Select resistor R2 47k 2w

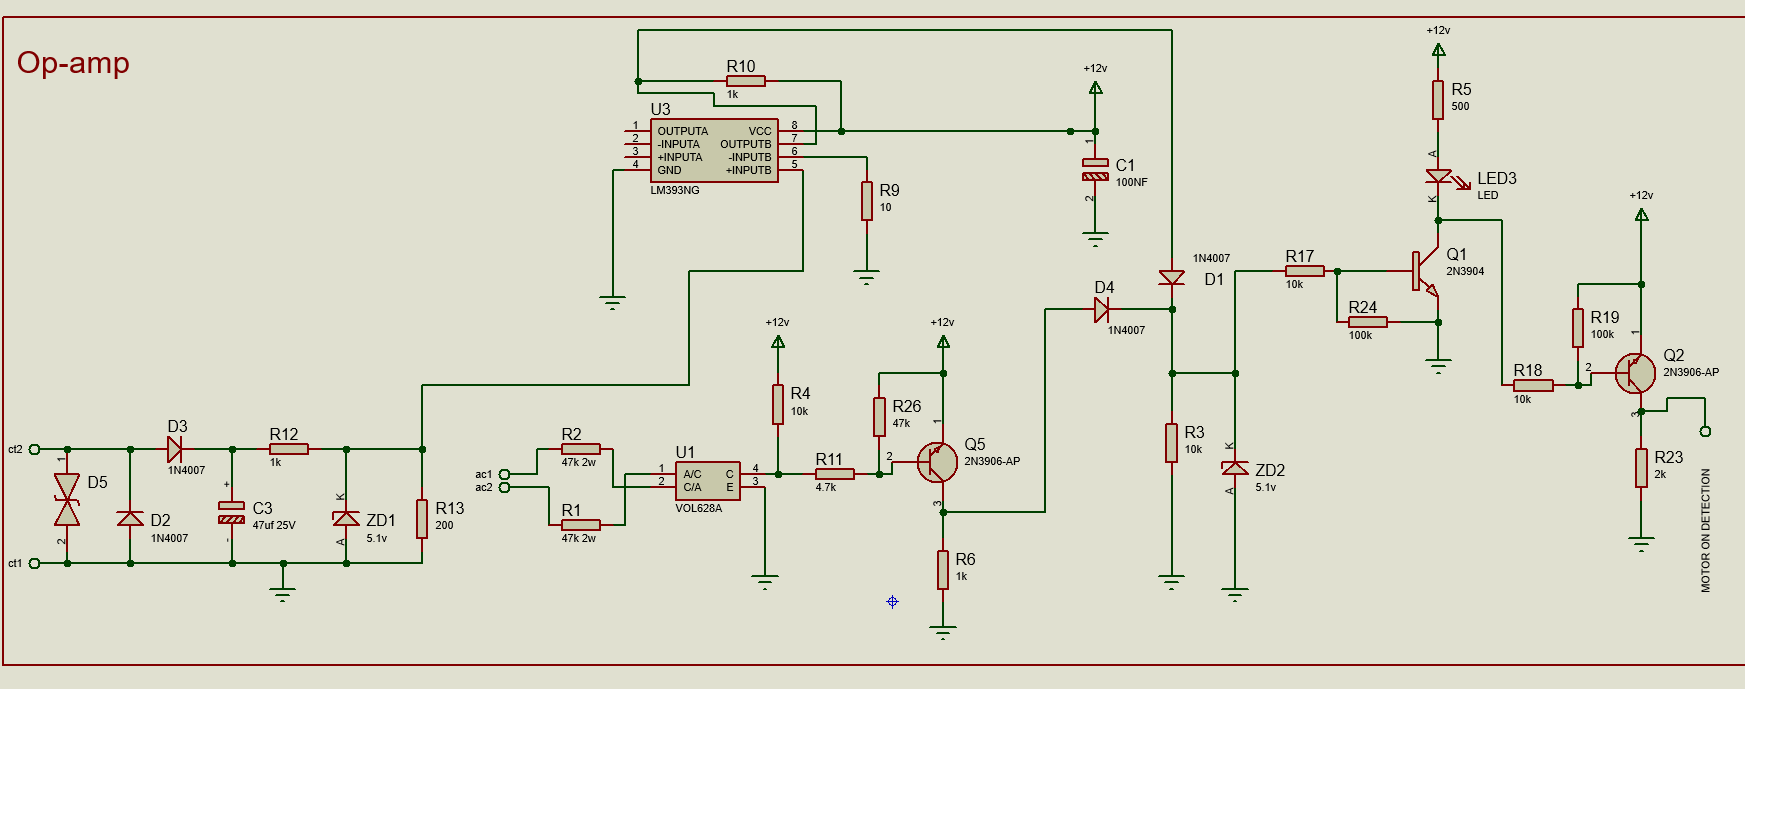581,450
